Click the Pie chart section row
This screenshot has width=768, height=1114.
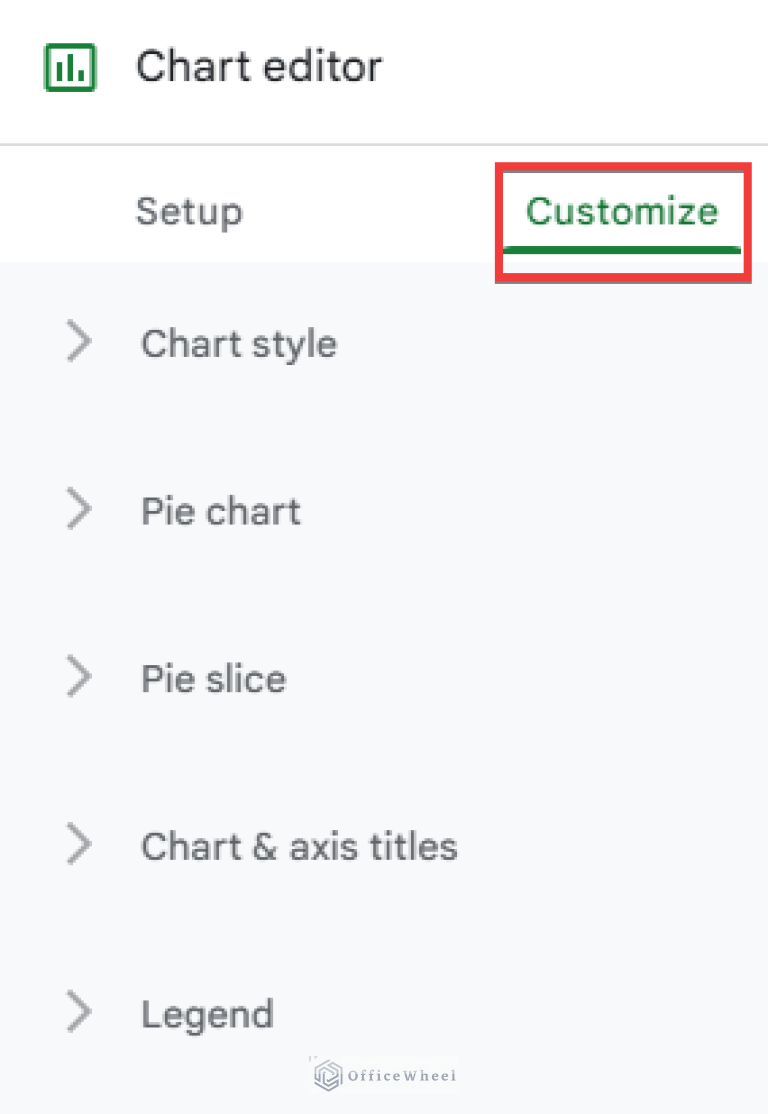(x=220, y=510)
